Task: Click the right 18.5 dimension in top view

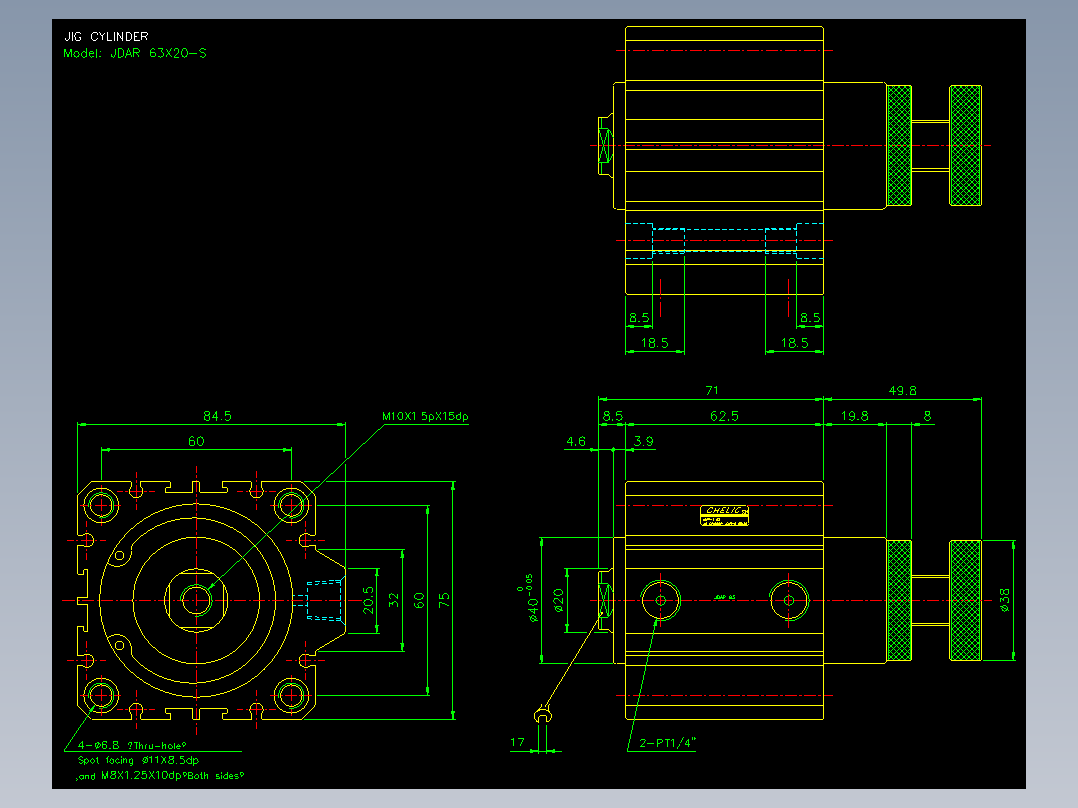Action: pos(794,342)
